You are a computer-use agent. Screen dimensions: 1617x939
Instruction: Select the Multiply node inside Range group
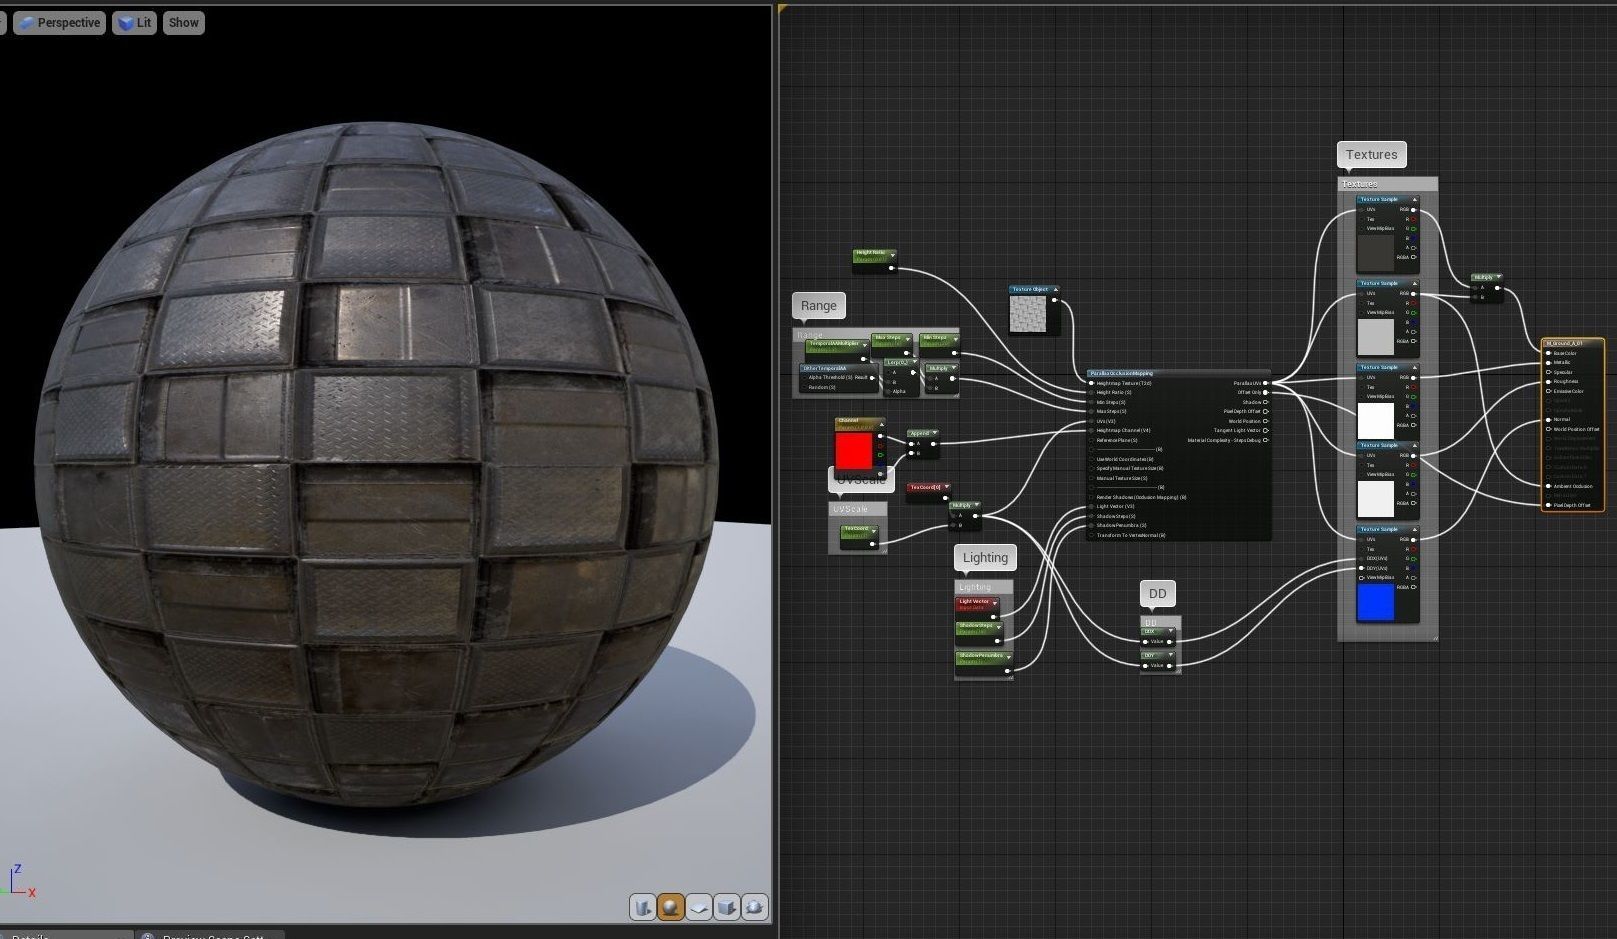pos(942,378)
